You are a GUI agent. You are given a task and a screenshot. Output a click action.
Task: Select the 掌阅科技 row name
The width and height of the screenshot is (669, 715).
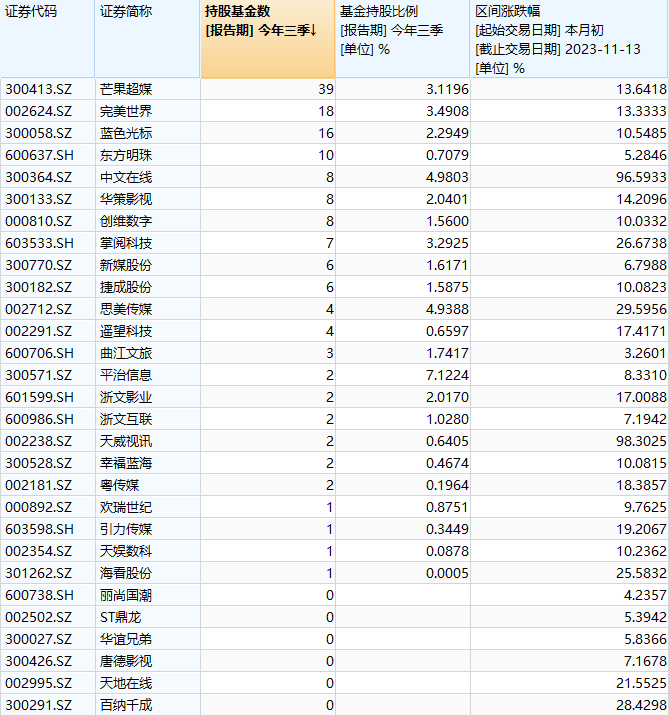(x=126, y=243)
